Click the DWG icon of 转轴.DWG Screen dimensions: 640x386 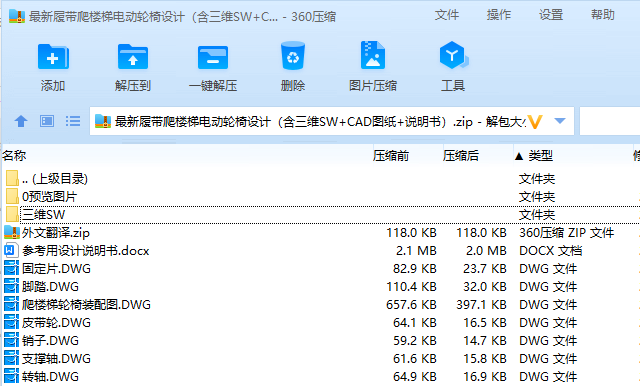click(11, 376)
